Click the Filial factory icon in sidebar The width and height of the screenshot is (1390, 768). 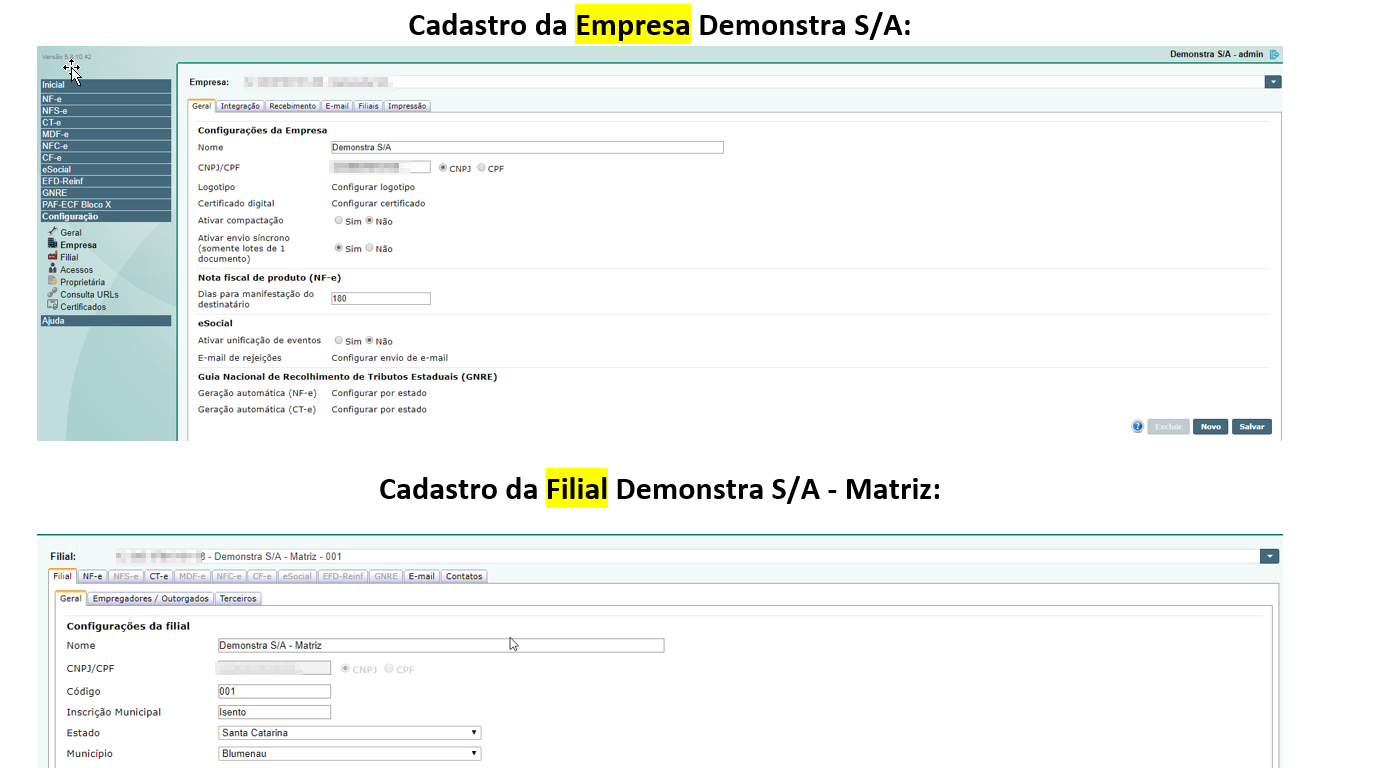point(52,257)
